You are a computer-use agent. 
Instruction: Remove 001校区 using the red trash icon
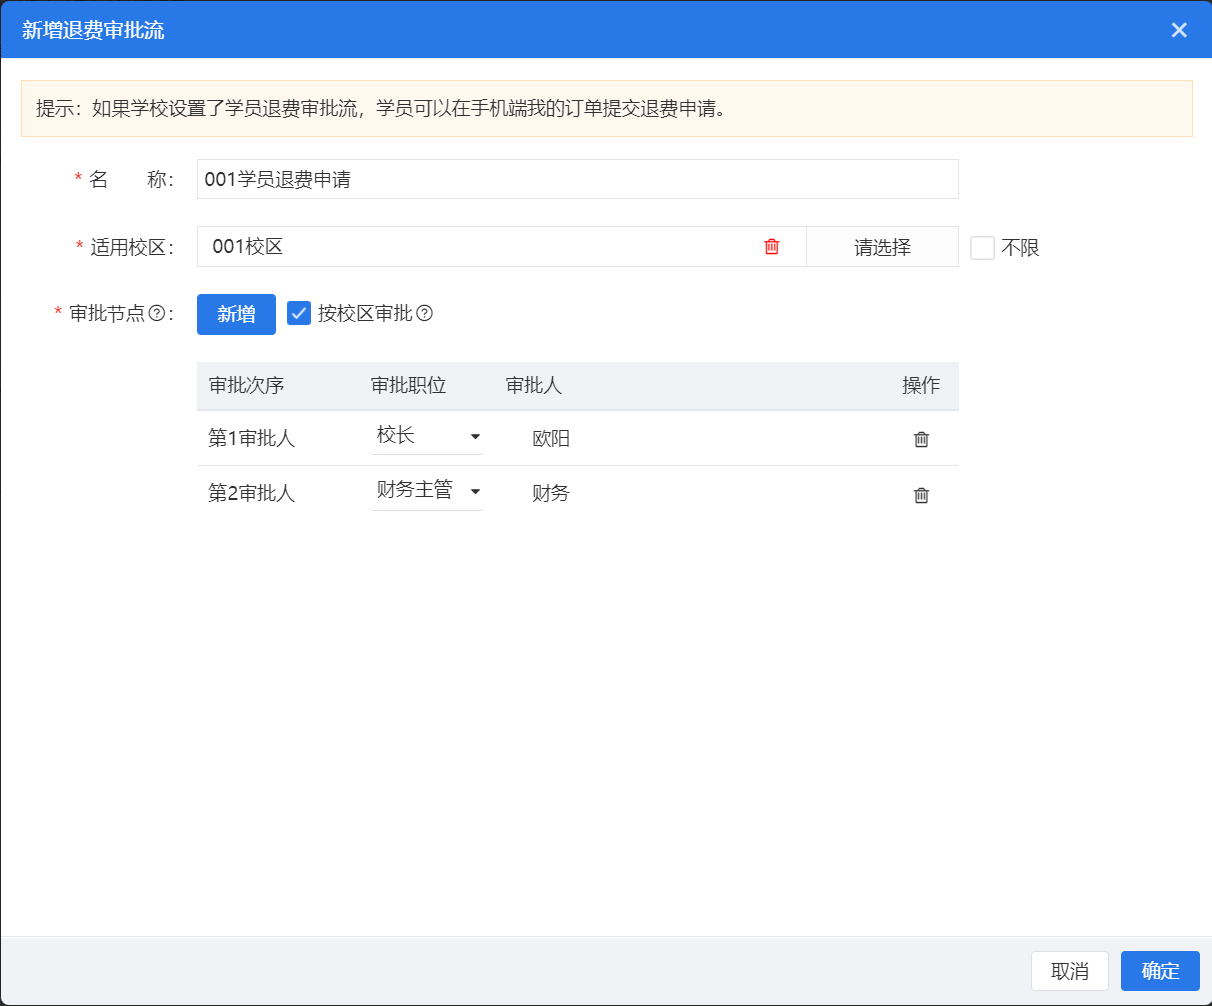tap(771, 247)
